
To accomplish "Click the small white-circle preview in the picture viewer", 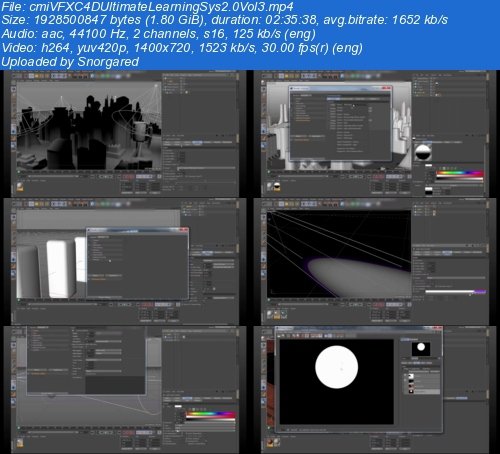I will [x=421, y=348].
